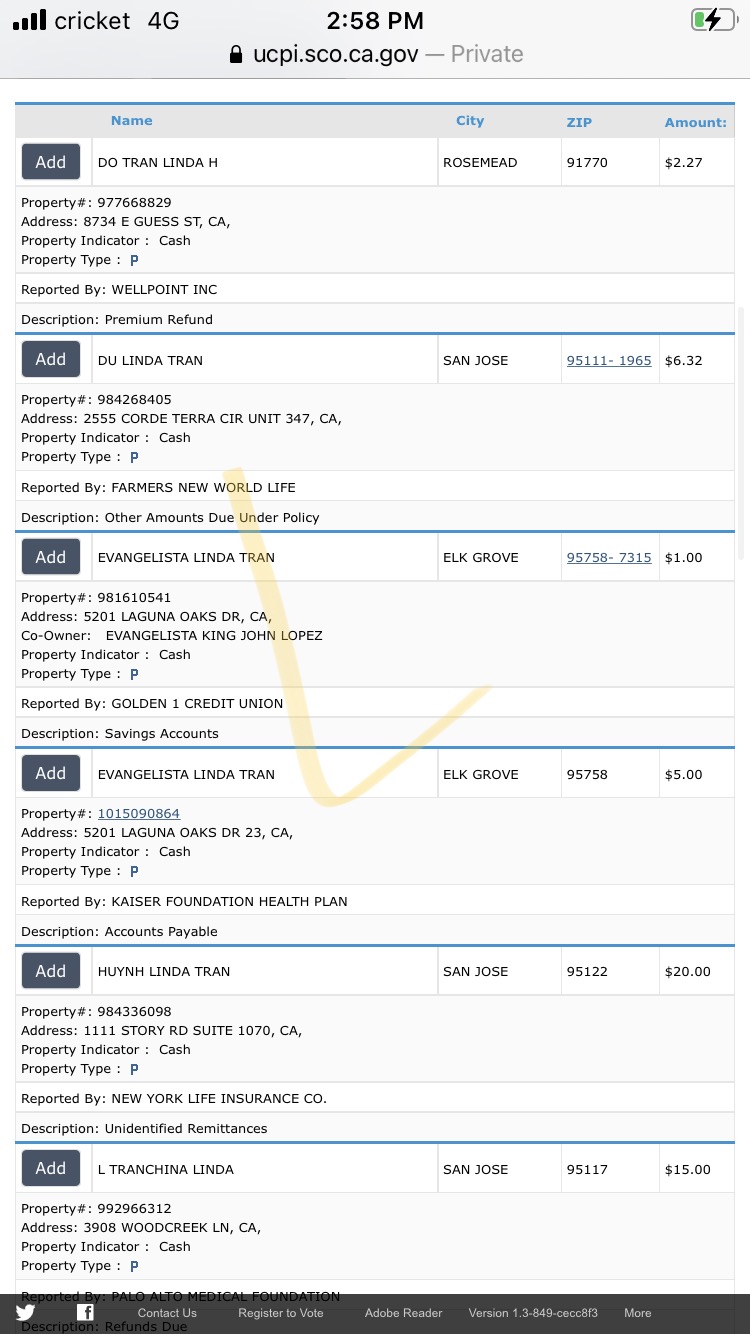The image size is (750, 1334).
Task: Select the ZIP cell 95122
Action: (x=587, y=972)
